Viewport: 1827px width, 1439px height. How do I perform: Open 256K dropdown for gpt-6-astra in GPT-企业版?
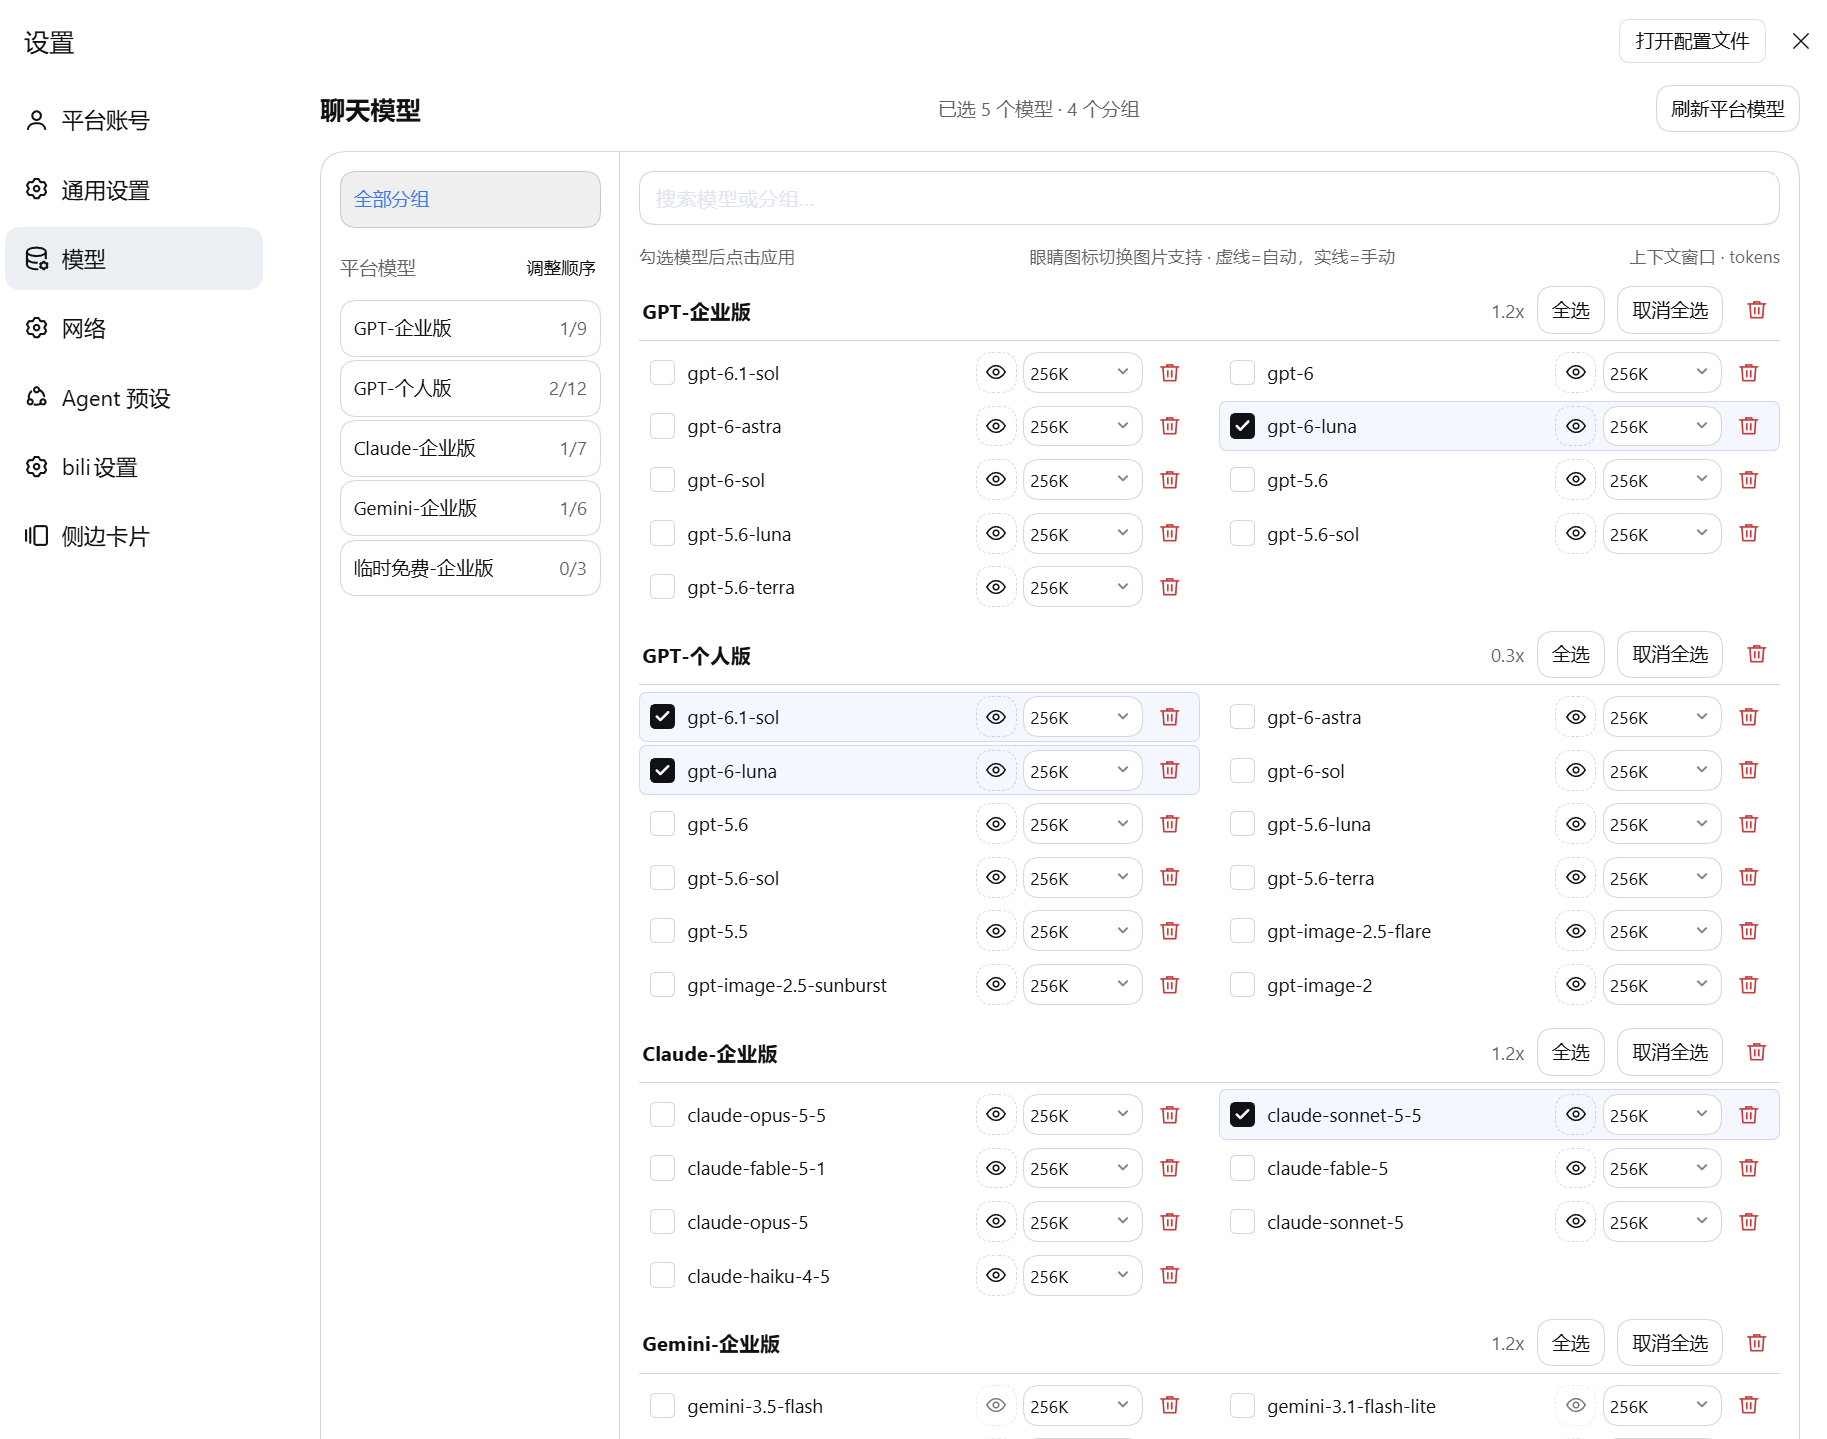(1082, 426)
